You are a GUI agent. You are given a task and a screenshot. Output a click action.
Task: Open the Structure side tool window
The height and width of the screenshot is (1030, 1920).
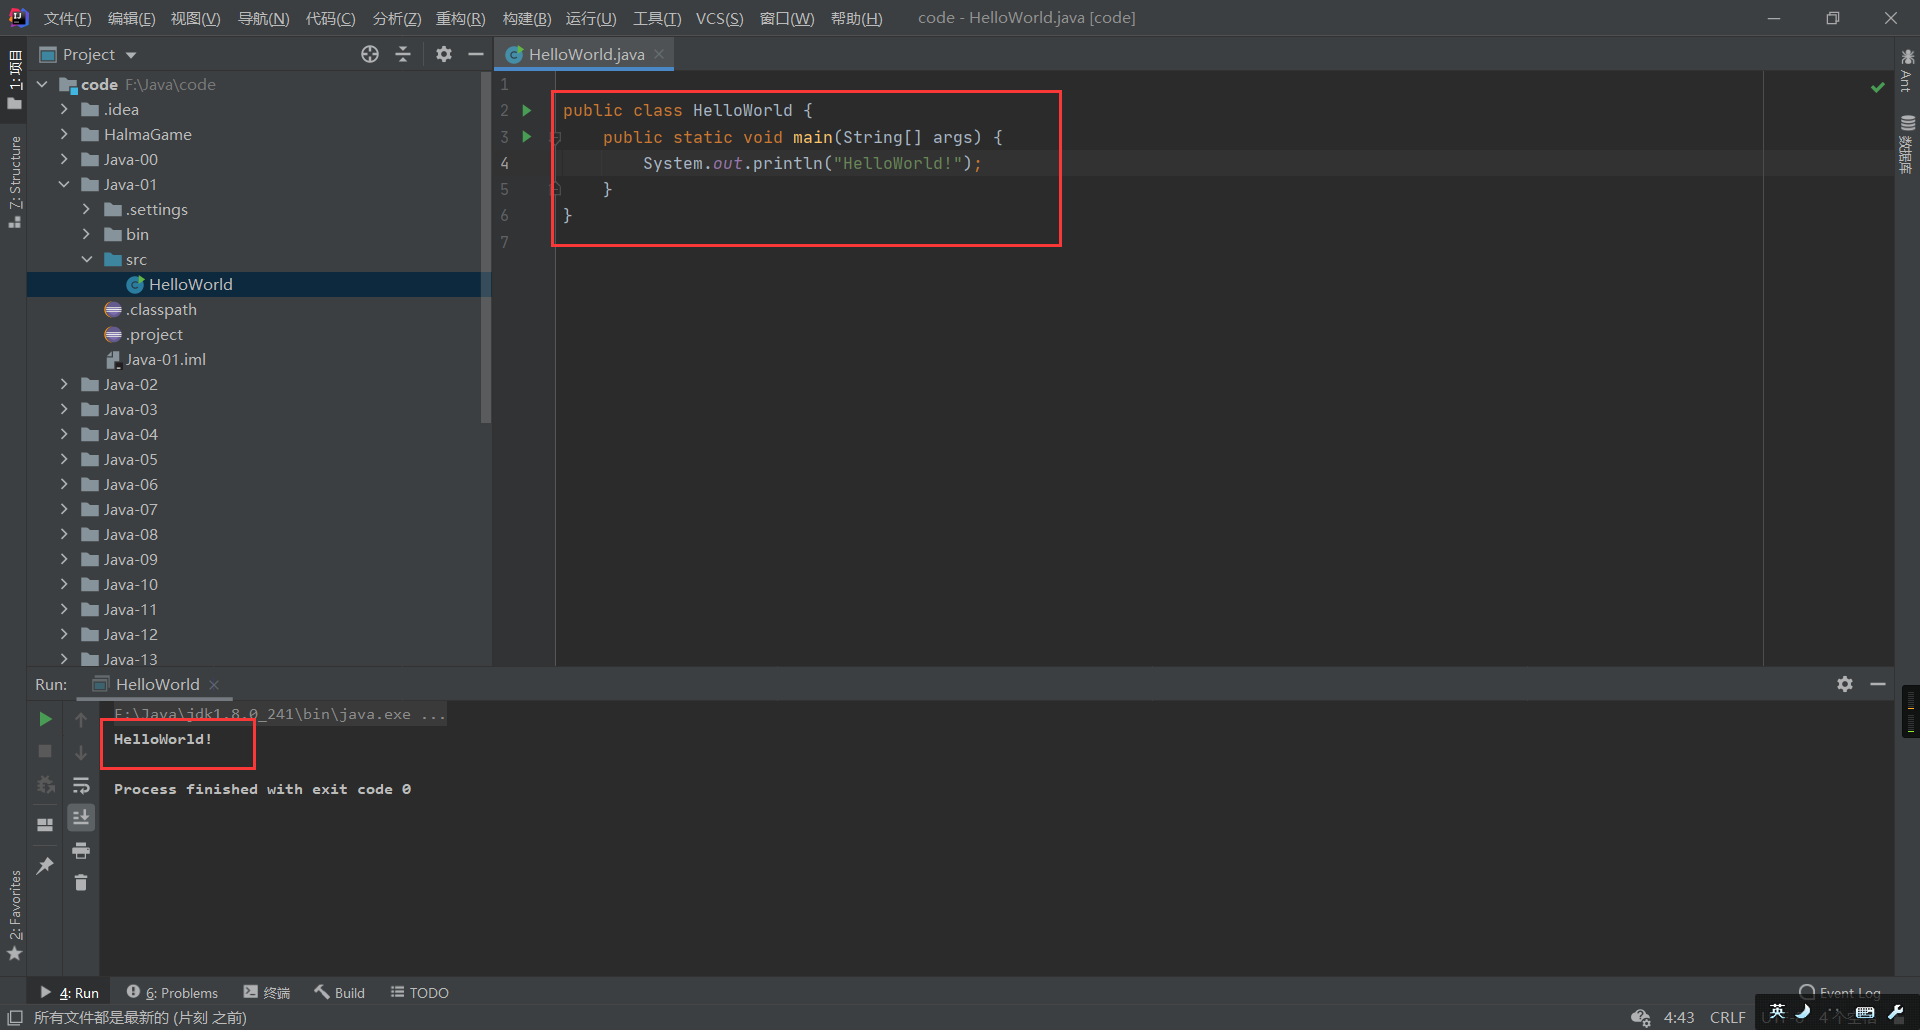pyautogui.click(x=14, y=181)
